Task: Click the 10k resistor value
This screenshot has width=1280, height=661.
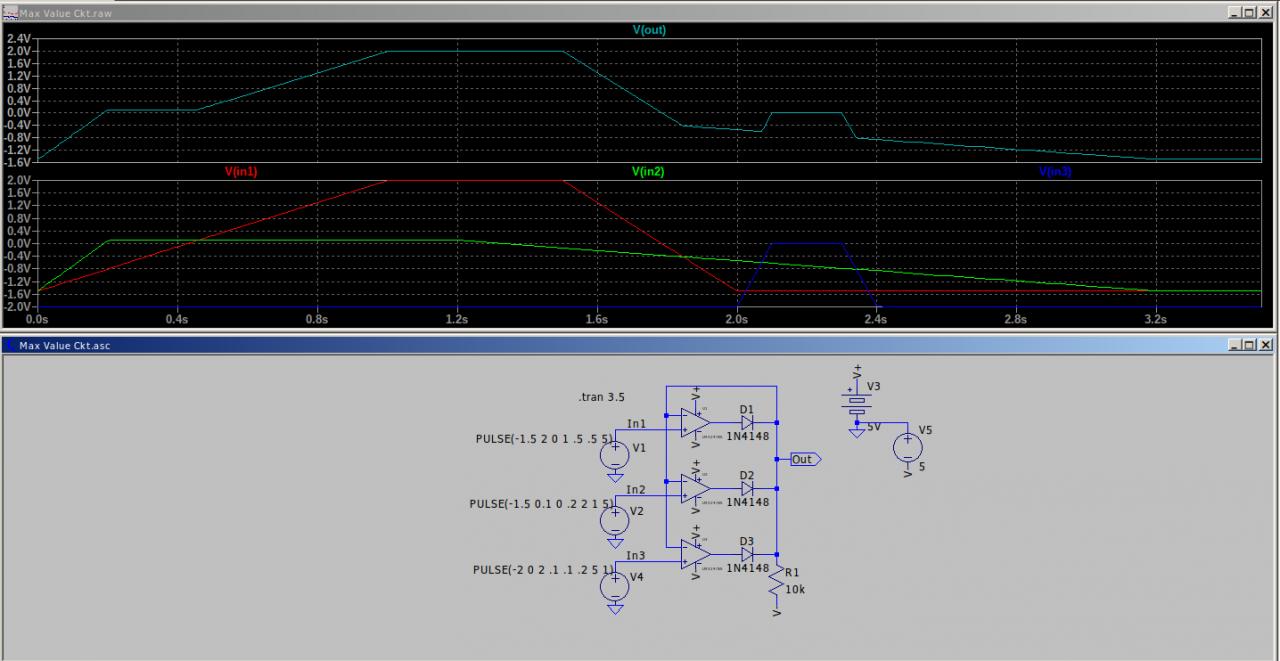Action: (x=796, y=590)
